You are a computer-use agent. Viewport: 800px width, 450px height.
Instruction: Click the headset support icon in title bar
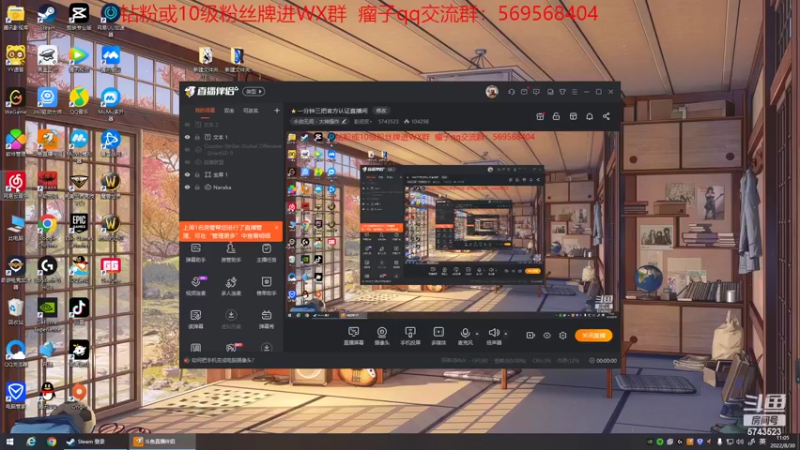(511, 92)
